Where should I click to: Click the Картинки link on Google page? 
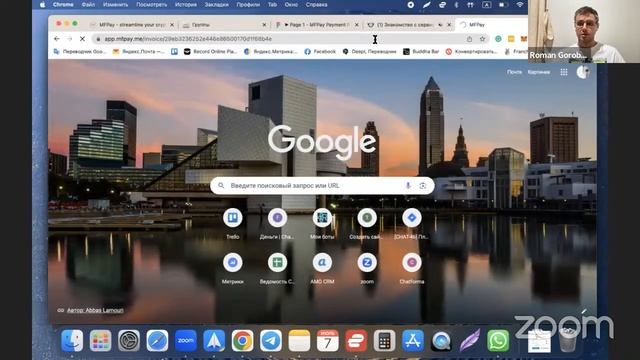(x=539, y=72)
